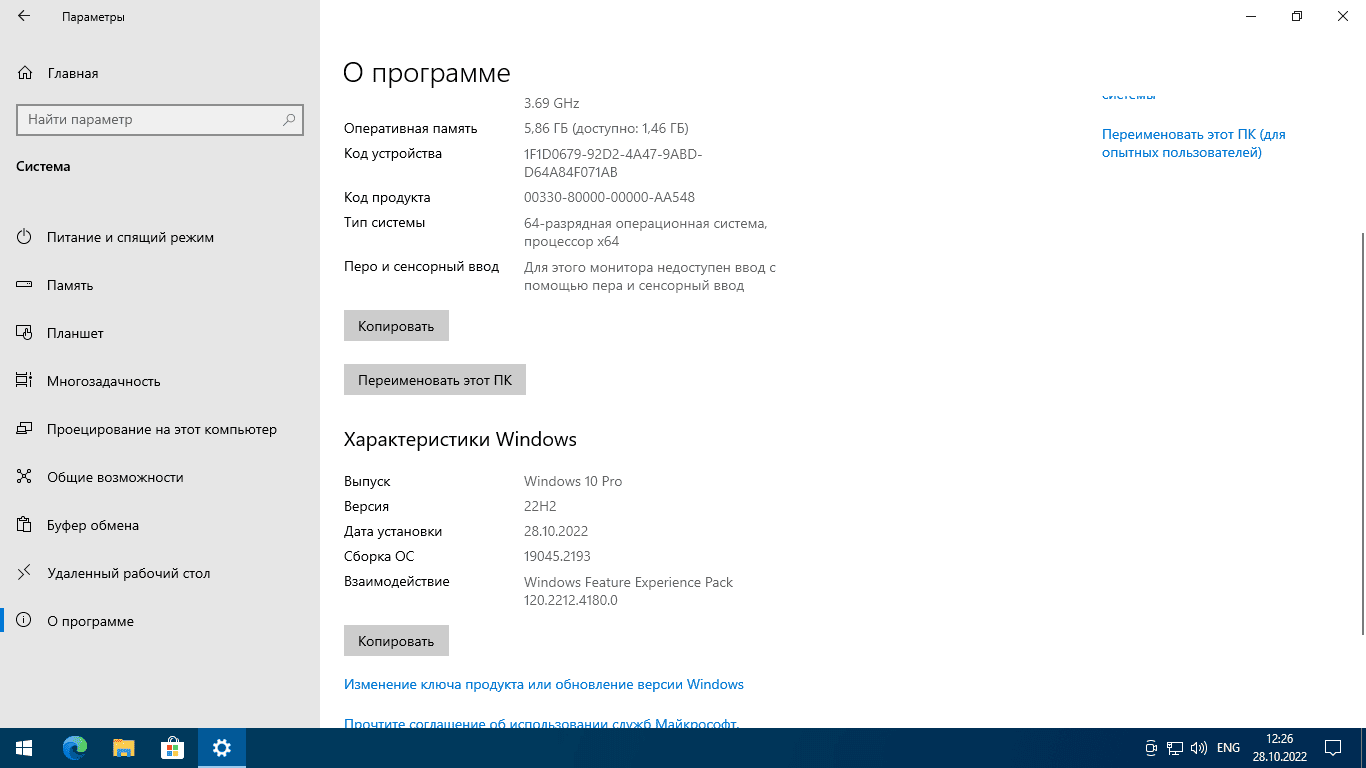Click the Meet Now camera tray icon
Image resolution: width=1366 pixels, height=768 pixels.
tap(1151, 748)
